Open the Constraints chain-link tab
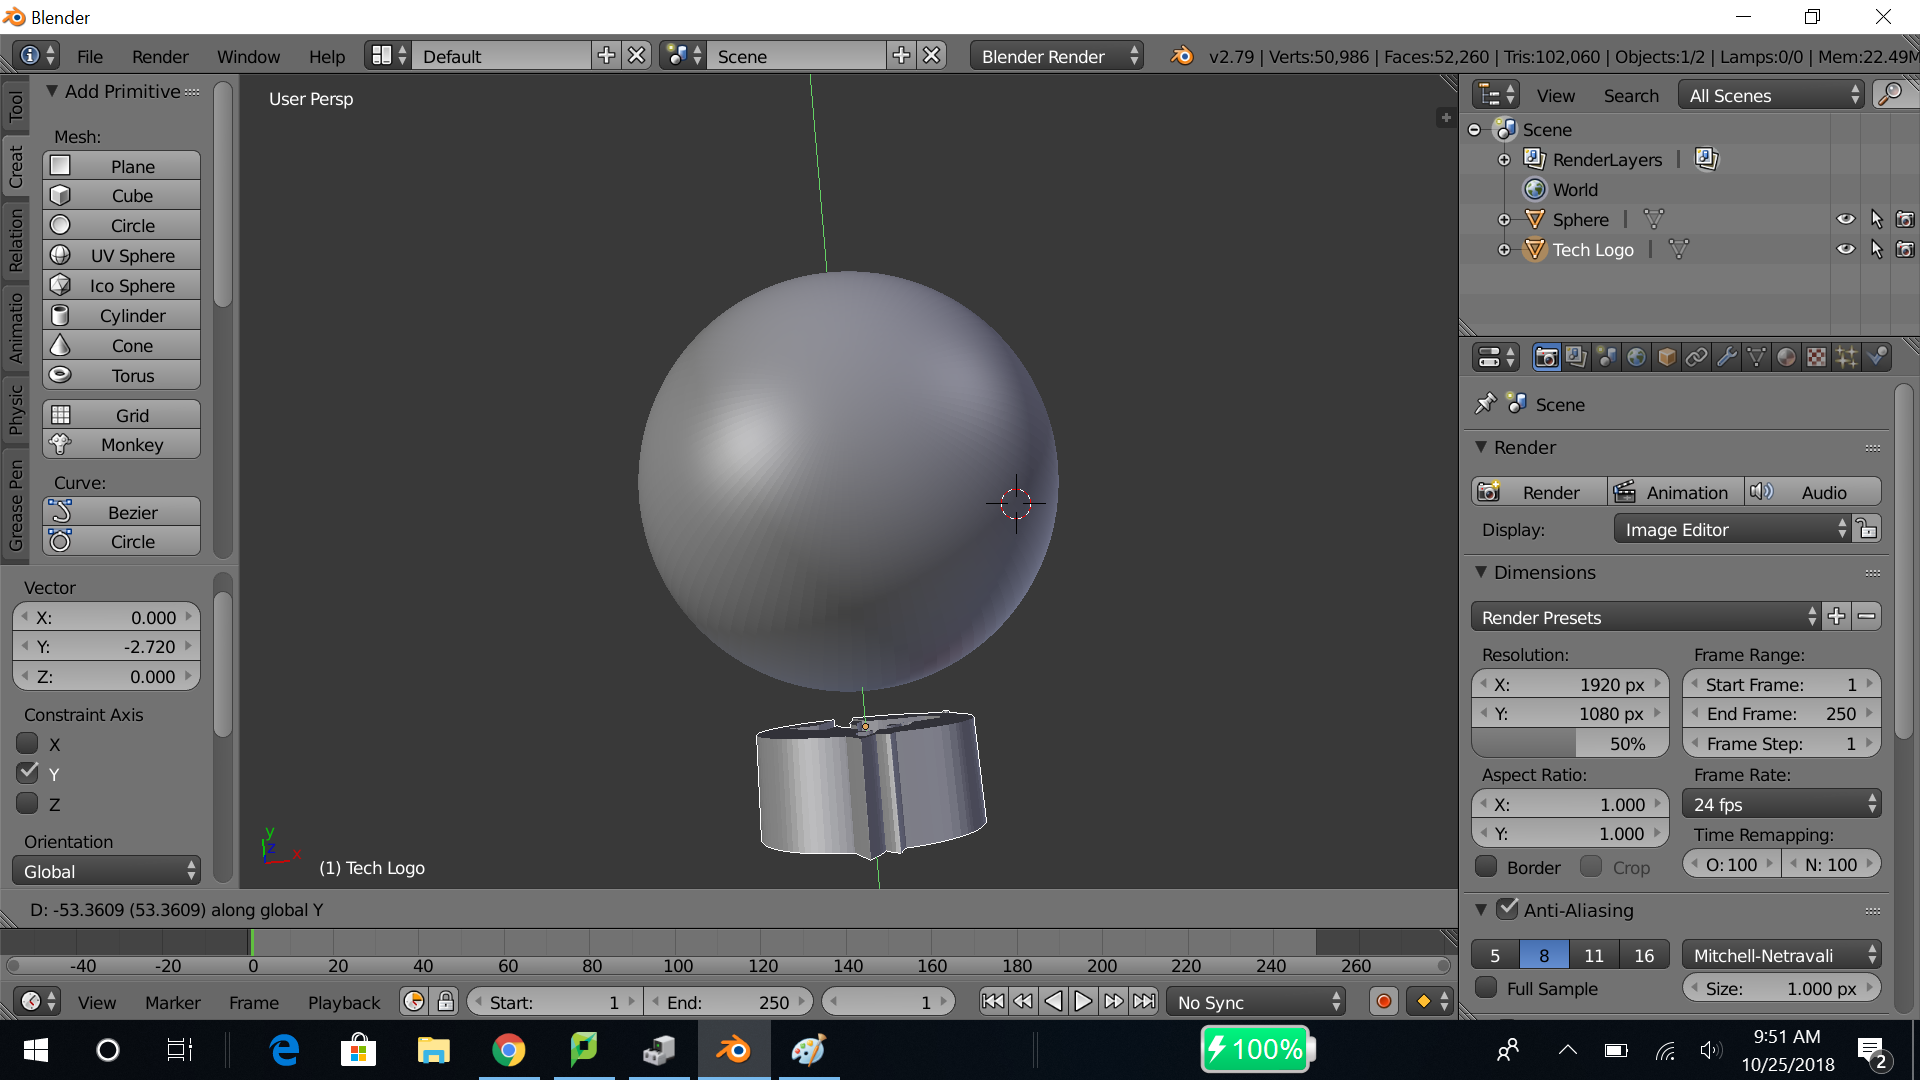The width and height of the screenshot is (1920, 1080). pos(1696,357)
